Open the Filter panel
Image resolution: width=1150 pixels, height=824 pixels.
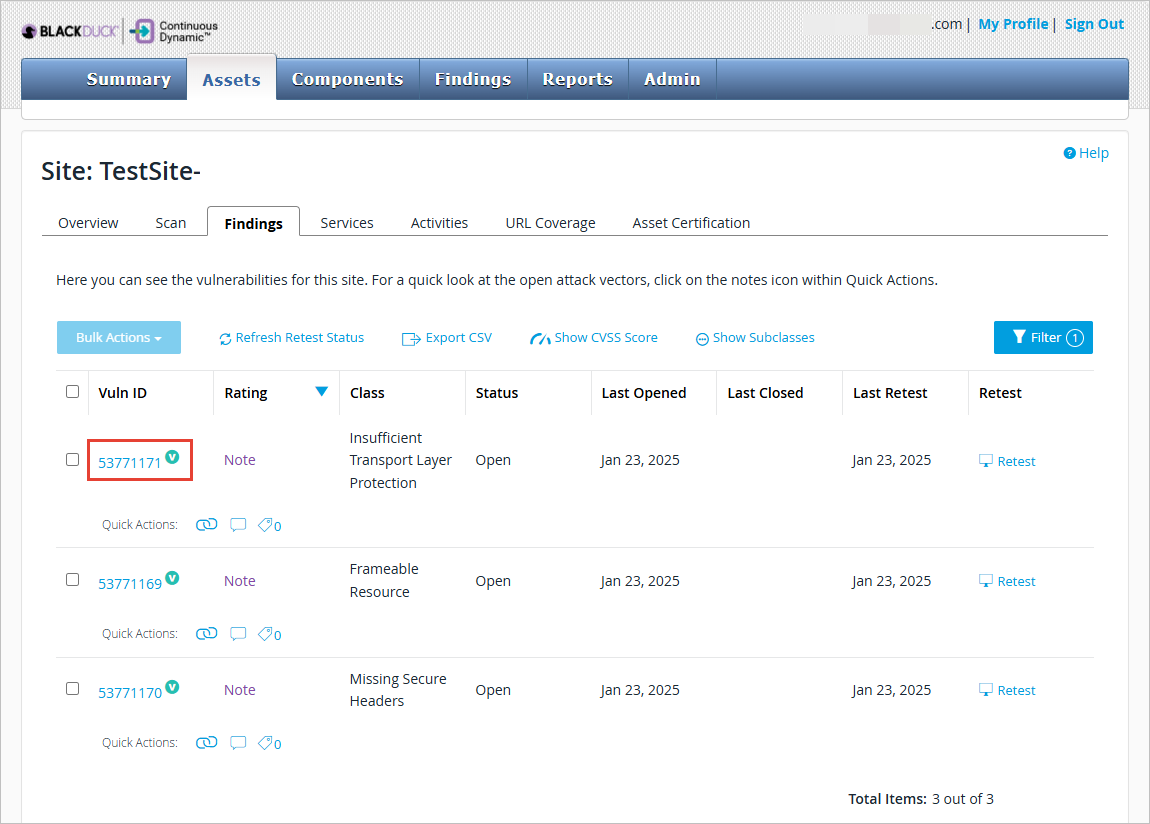pyautogui.click(x=1043, y=337)
